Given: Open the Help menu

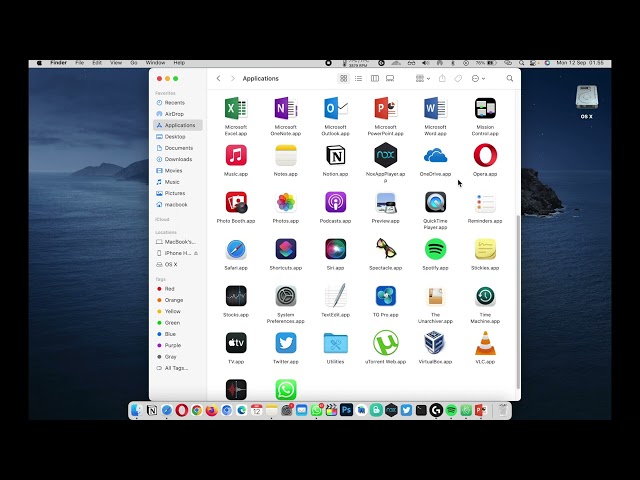Looking at the screenshot, I should point(179,63).
